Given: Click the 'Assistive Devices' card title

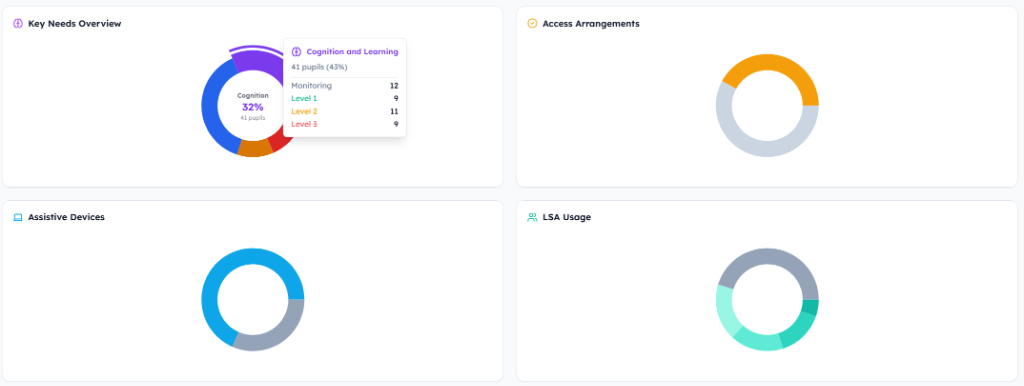Looking at the screenshot, I should tap(66, 217).
